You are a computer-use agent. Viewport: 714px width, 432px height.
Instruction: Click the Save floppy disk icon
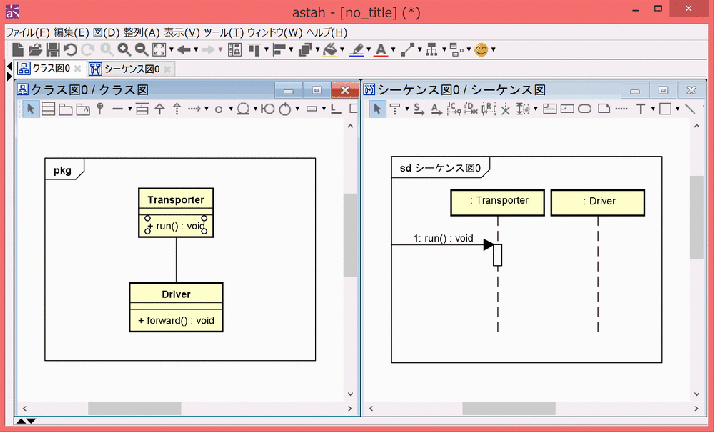click(53, 49)
